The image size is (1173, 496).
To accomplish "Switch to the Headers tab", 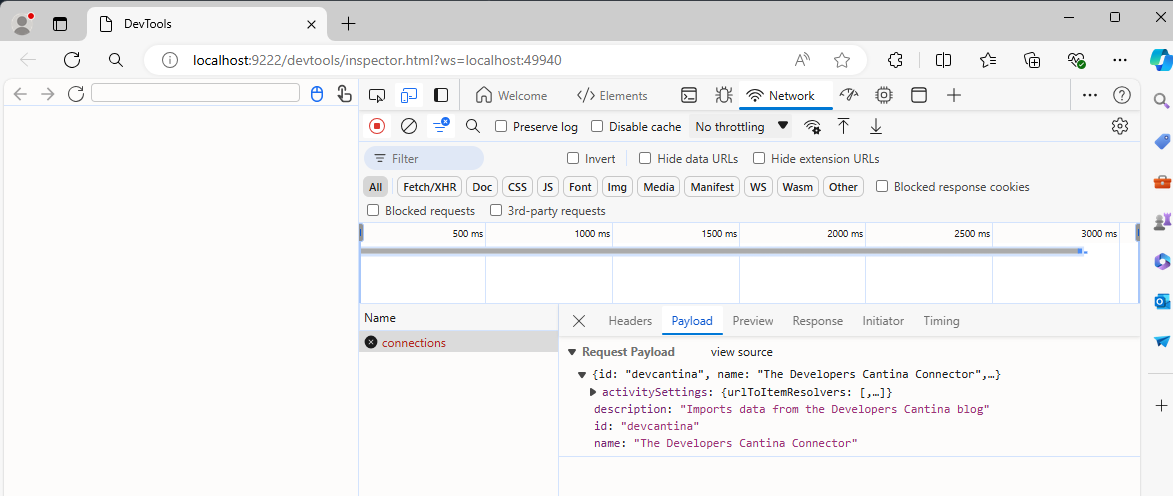I will 630,321.
